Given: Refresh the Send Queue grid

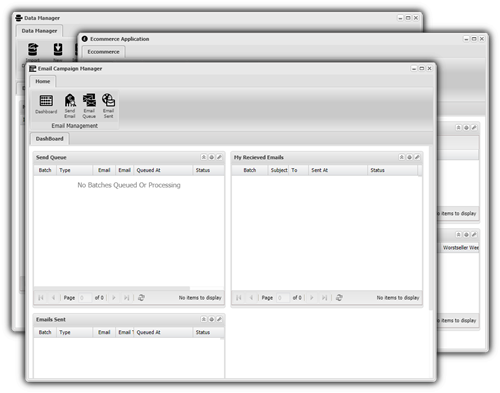Looking at the screenshot, I should (x=141, y=298).
